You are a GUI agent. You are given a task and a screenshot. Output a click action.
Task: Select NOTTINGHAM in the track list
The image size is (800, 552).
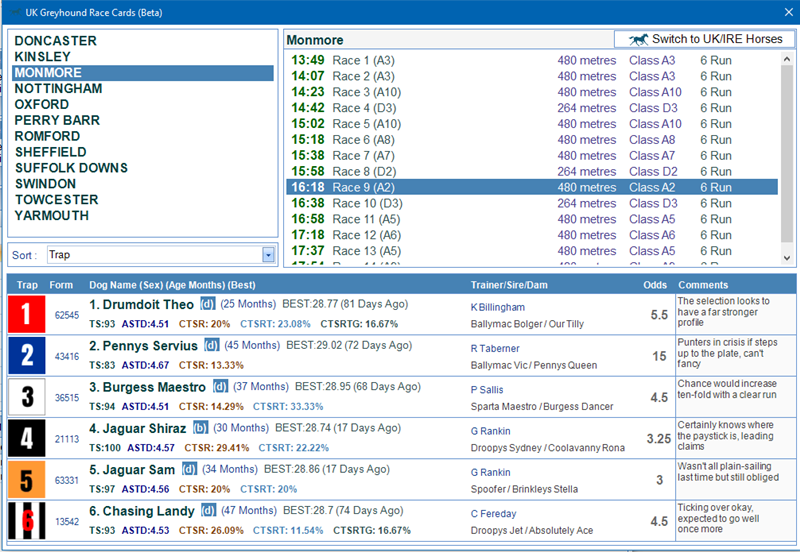point(58,89)
